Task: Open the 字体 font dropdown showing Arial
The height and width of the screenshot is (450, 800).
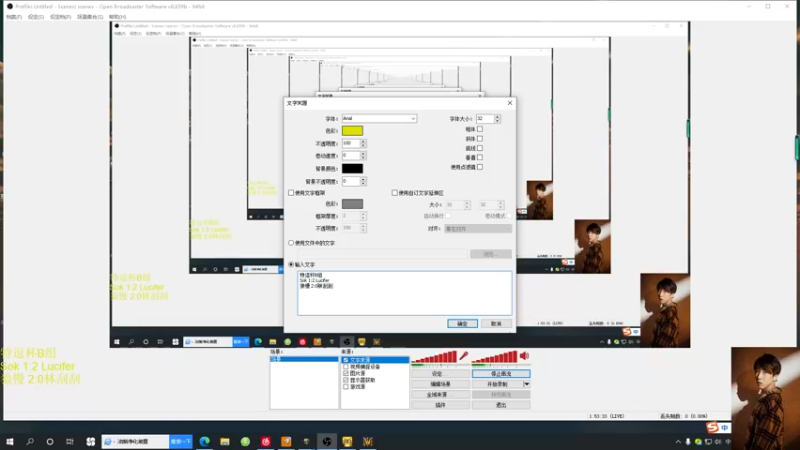Action: pyautogui.click(x=379, y=118)
